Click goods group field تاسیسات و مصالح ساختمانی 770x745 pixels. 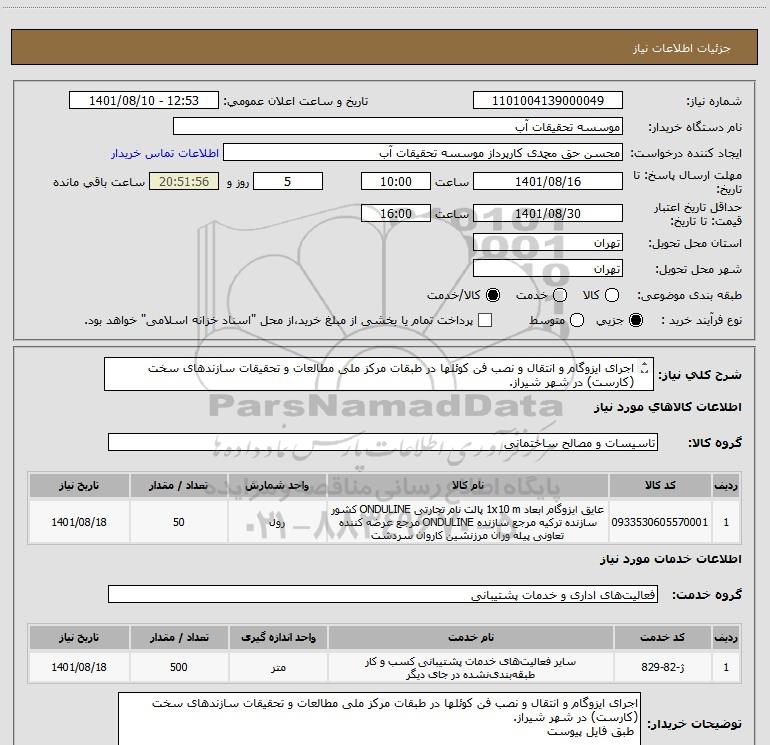(383, 442)
